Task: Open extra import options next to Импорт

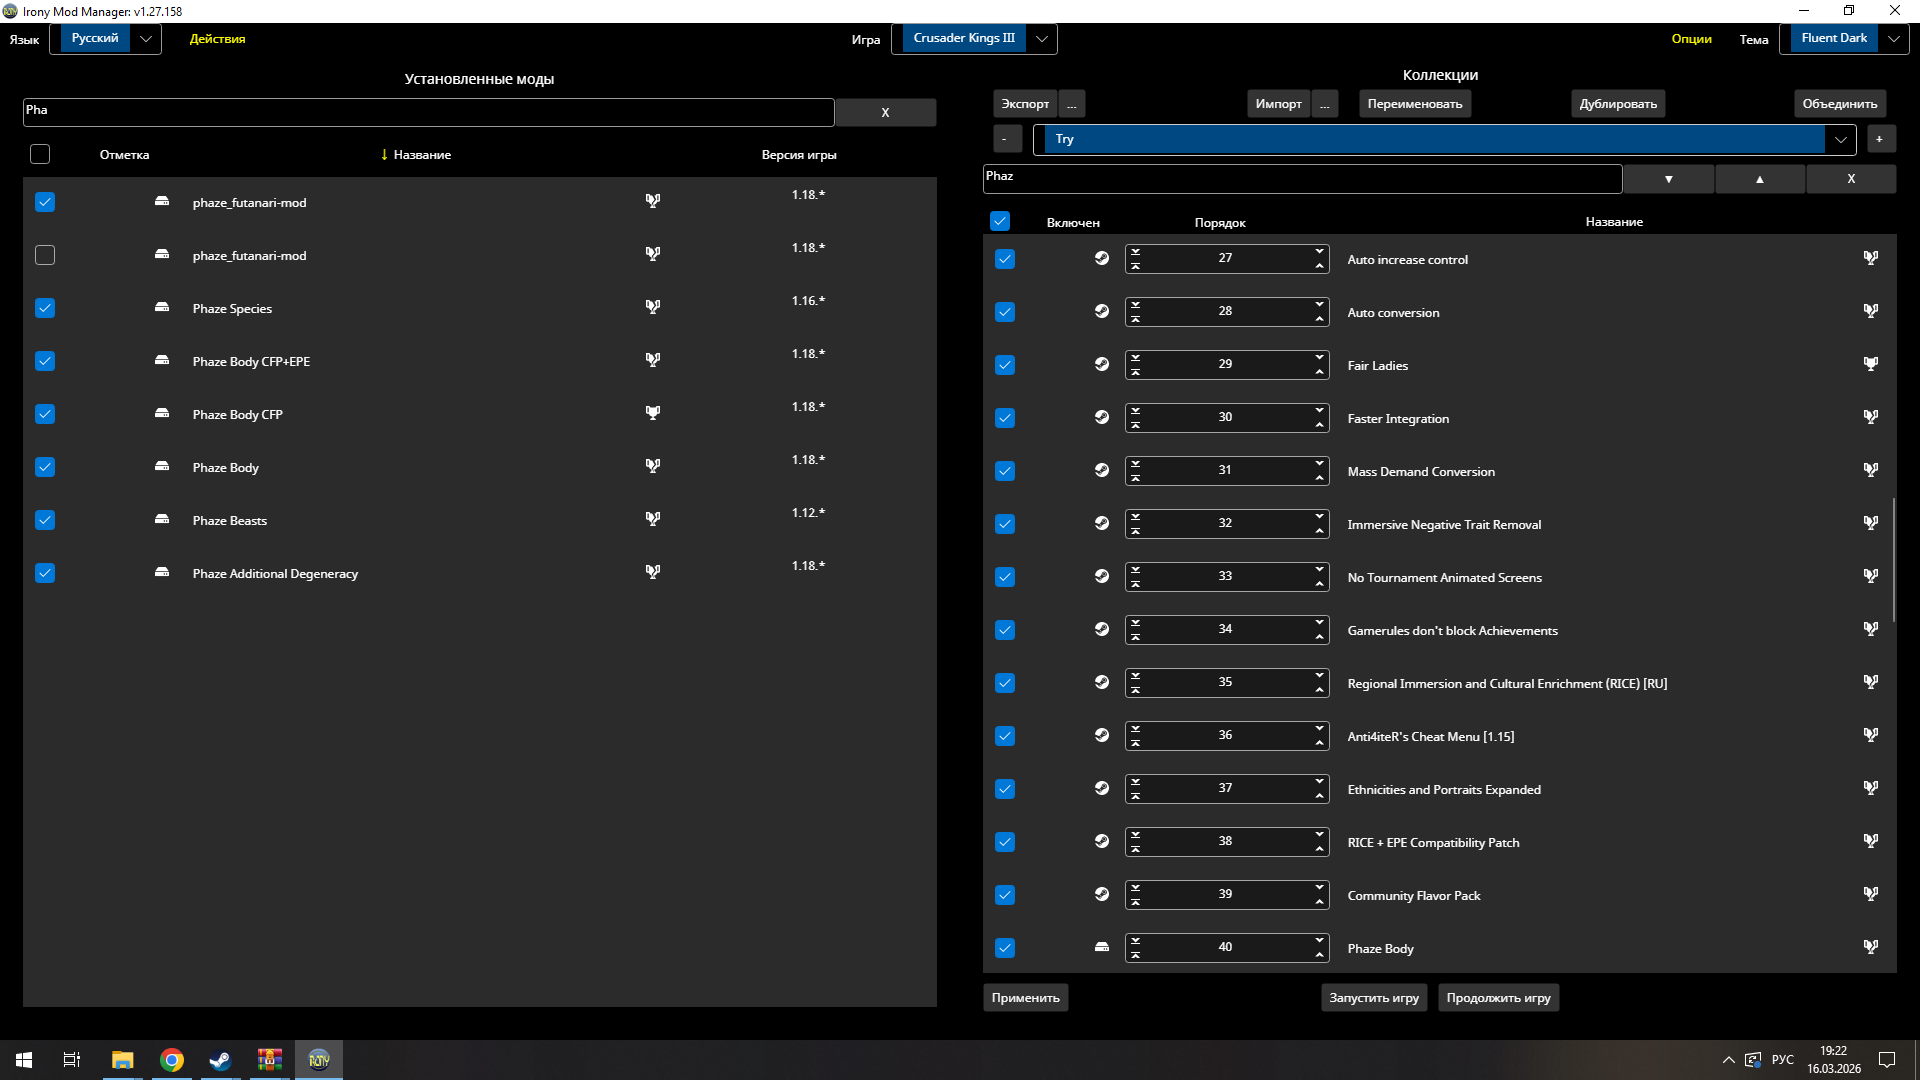Action: 1324,104
